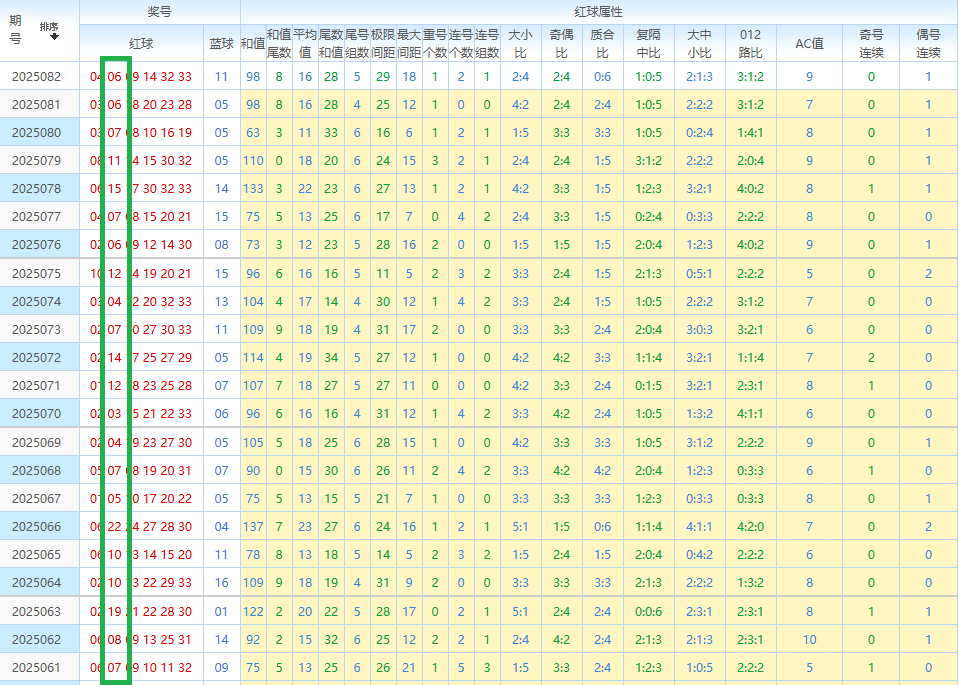Viewport: 959px width, 685px height.
Task: Click the 和值 value 137 in row 2025066
Action: (253, 527)
